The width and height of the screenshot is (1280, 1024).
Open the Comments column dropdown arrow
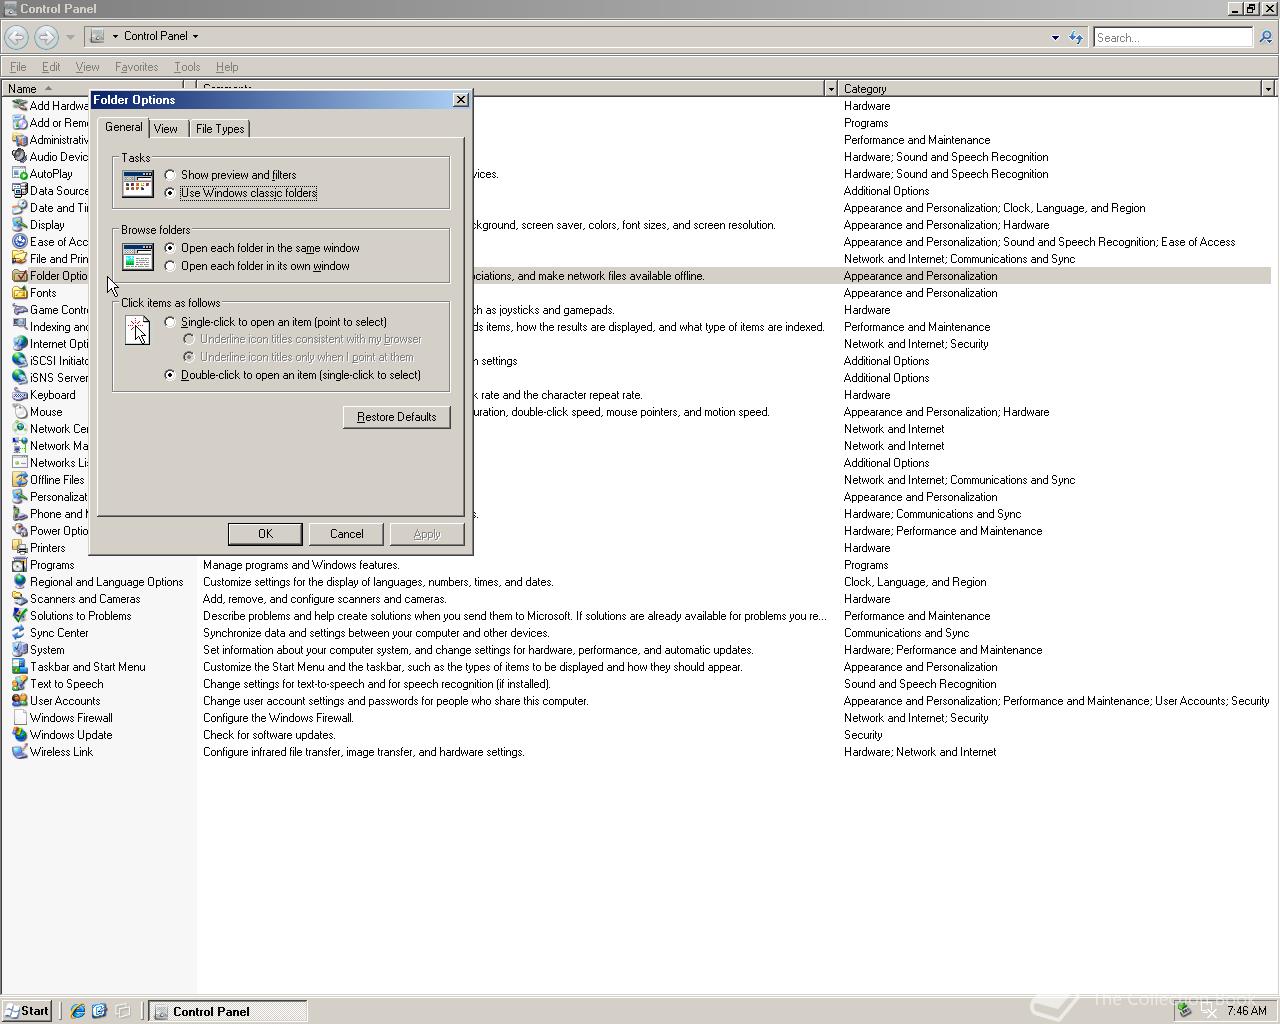click(830, 89)
